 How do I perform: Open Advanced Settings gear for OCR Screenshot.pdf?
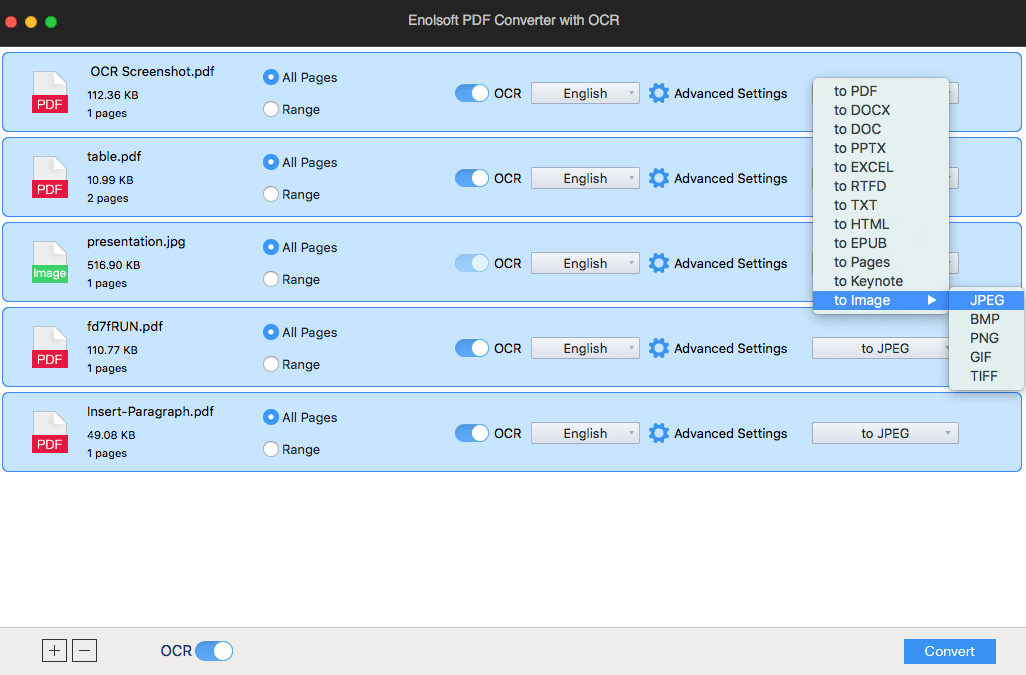tap(658, 93)
